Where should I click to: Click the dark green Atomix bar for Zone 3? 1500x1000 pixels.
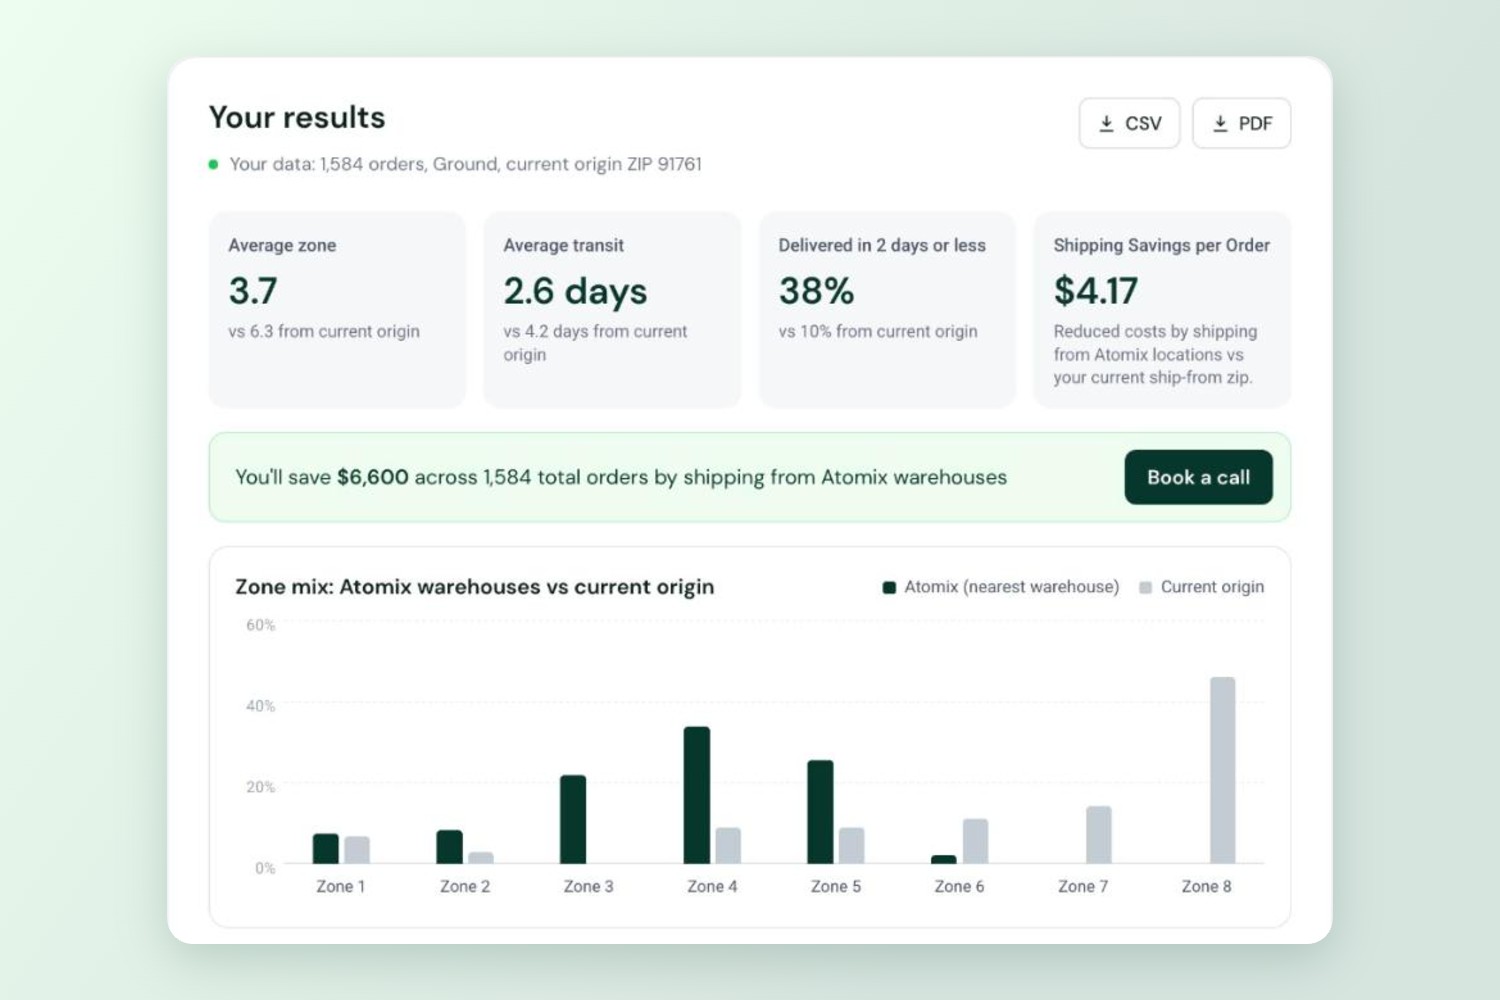pos(573,819)
